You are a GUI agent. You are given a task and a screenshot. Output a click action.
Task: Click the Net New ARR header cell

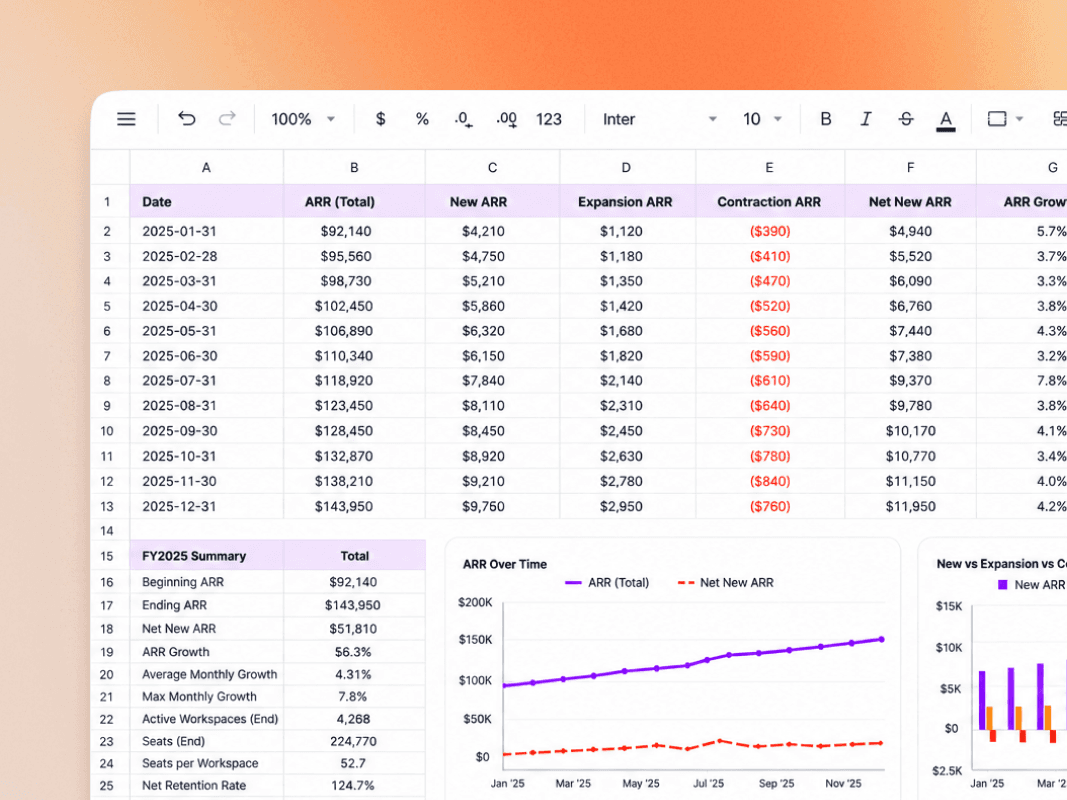(x=910, y=201)
